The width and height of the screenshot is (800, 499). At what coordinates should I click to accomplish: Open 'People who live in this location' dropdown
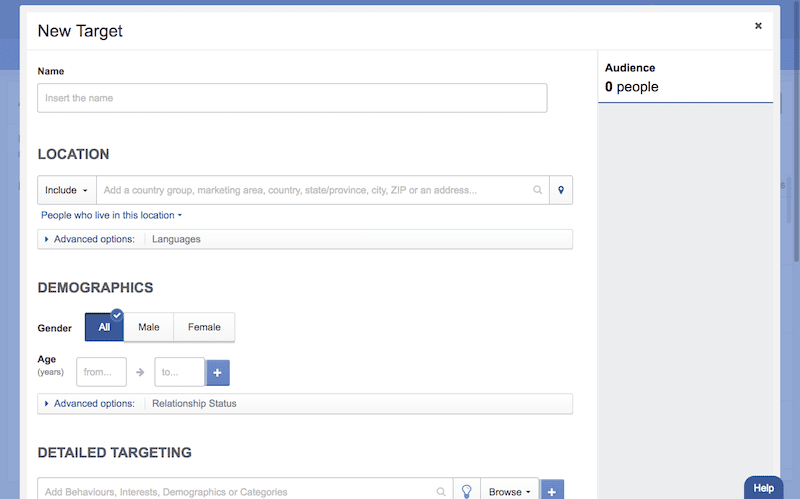111,215
